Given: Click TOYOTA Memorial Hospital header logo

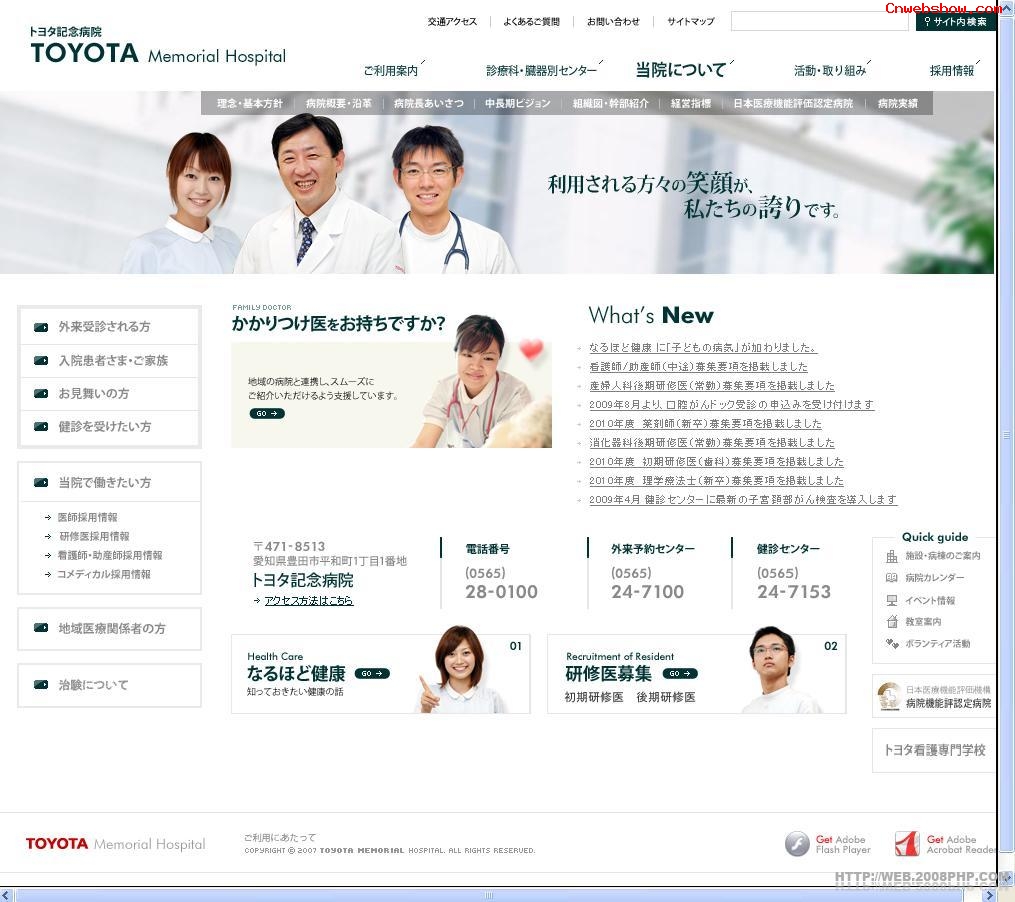Looking at the screenshot, I should point(157,46).
